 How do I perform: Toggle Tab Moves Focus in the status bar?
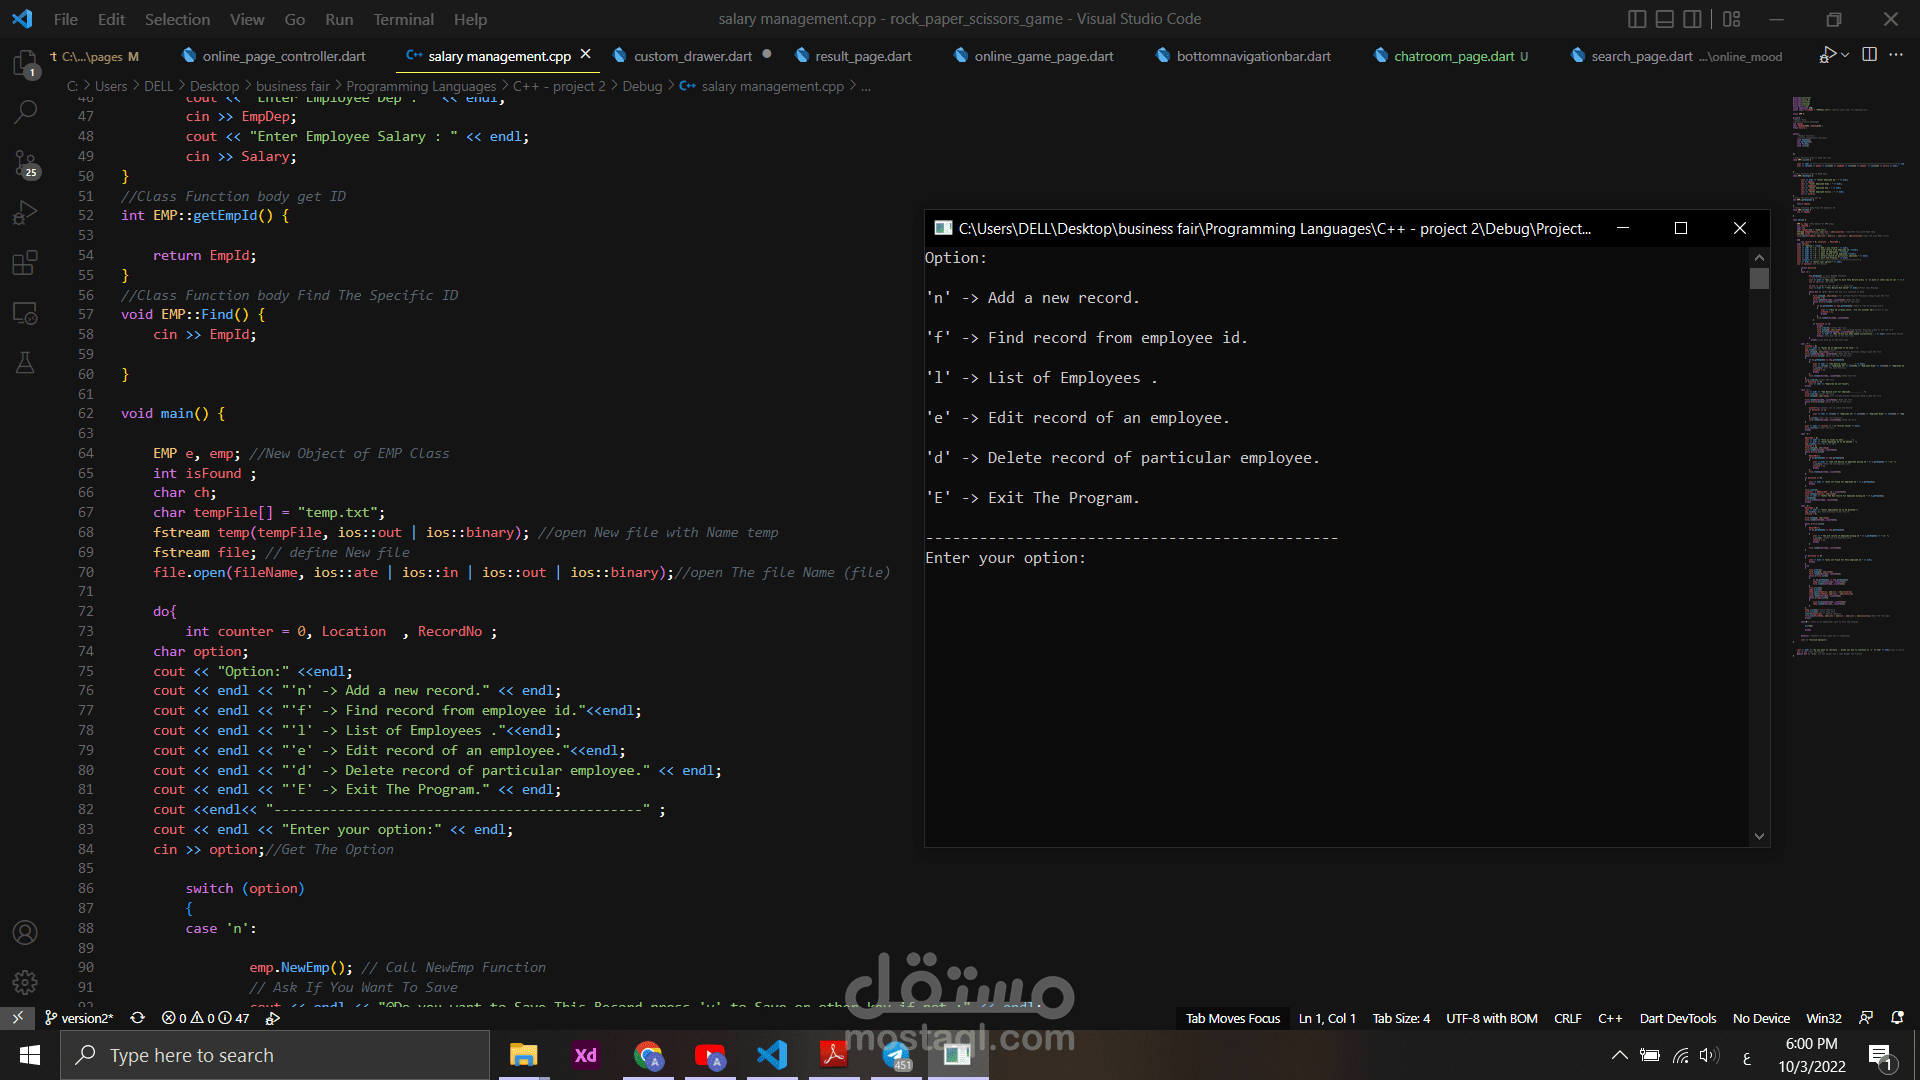pyautogui.click(x=1231, y=1018)
